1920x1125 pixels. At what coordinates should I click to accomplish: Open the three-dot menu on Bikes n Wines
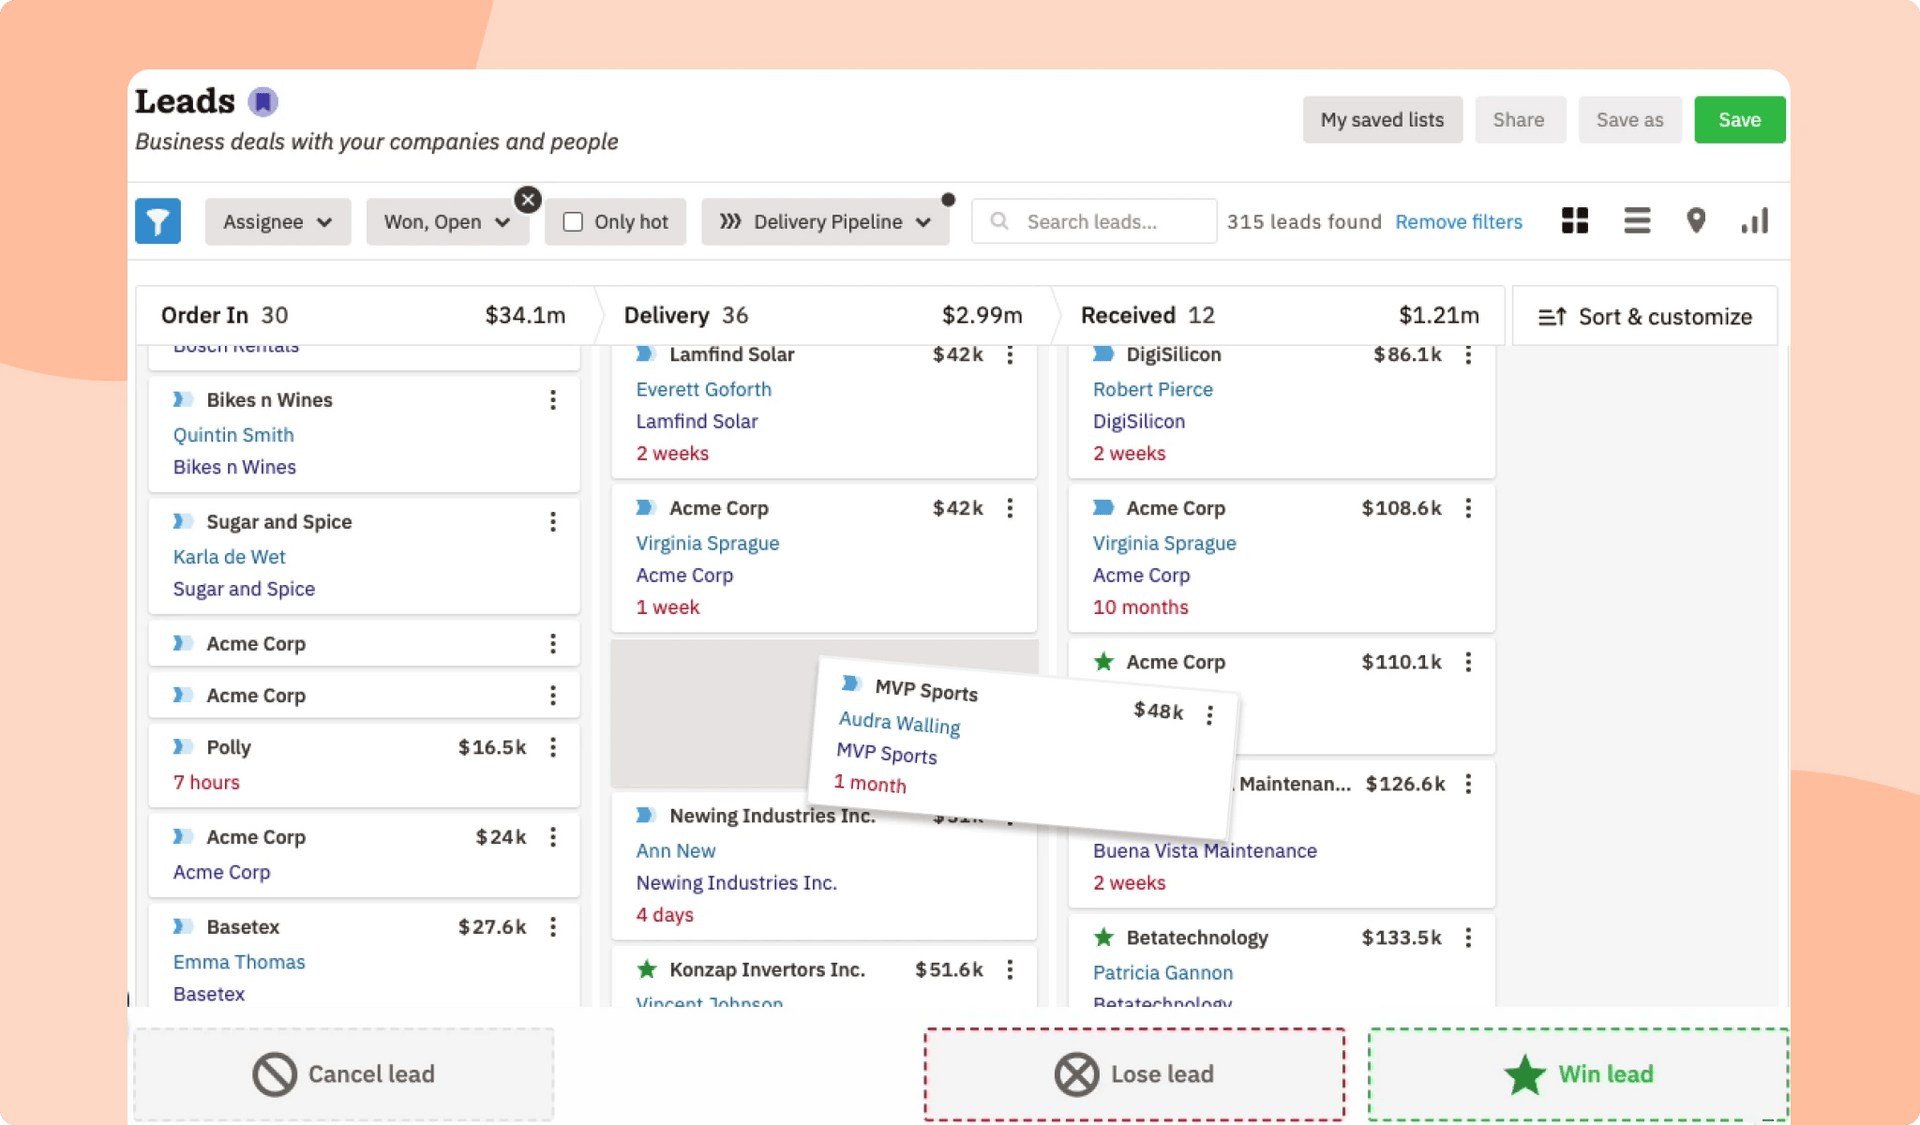point(553,400)
